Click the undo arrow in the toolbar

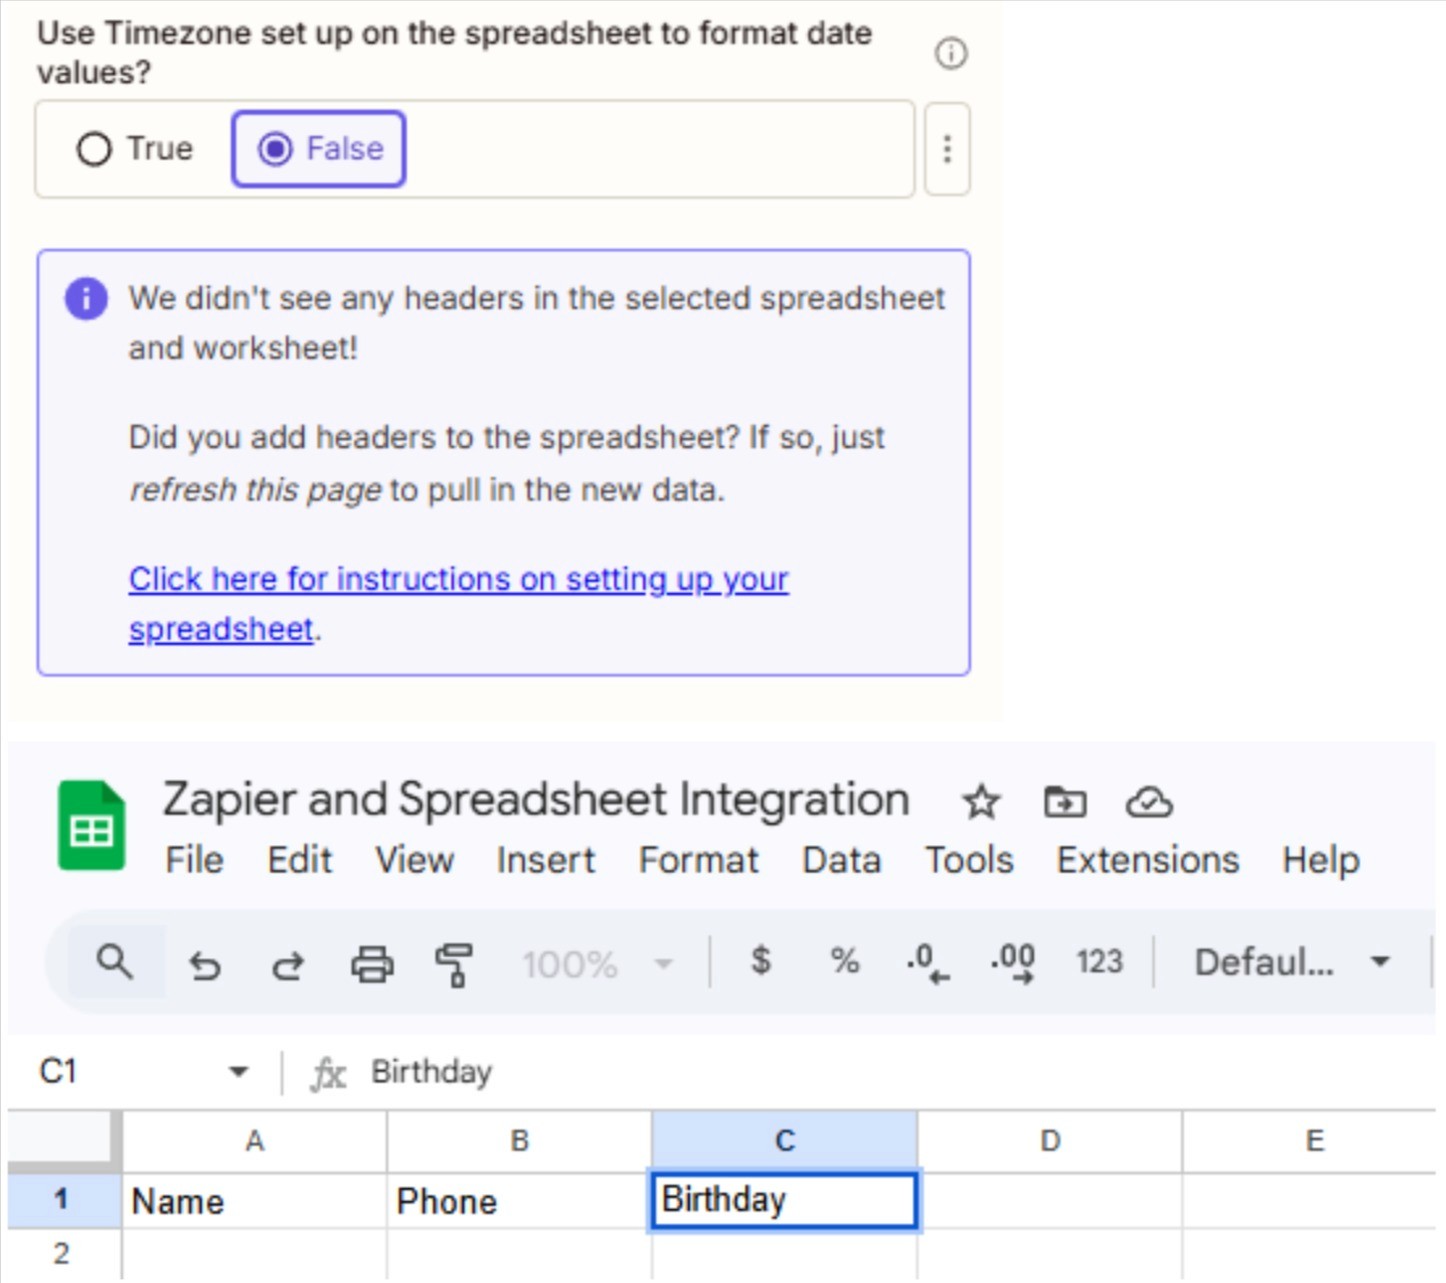[x=205, y=965]
